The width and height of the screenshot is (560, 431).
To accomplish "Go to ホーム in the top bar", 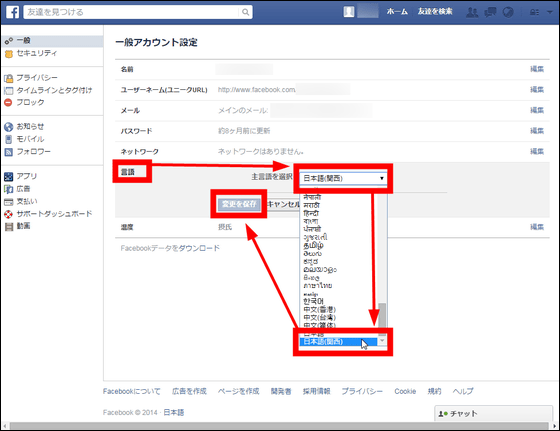I will [x=397, y=12].
